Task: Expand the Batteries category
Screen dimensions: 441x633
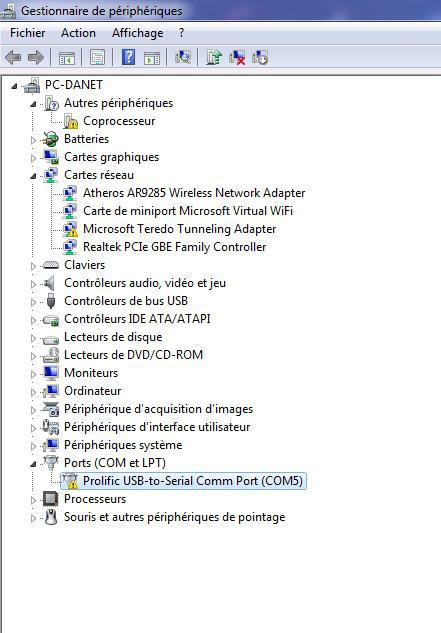Action: [34, 140]
